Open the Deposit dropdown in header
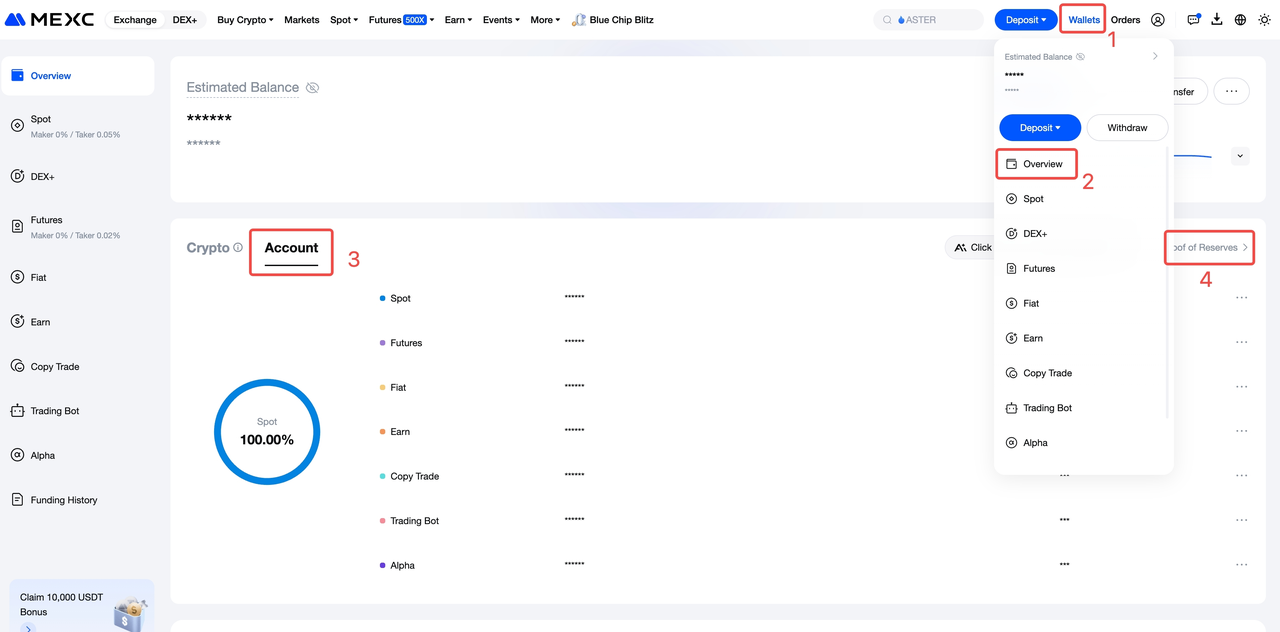This screenshot has height=632, width=1280. point(1026,20)
